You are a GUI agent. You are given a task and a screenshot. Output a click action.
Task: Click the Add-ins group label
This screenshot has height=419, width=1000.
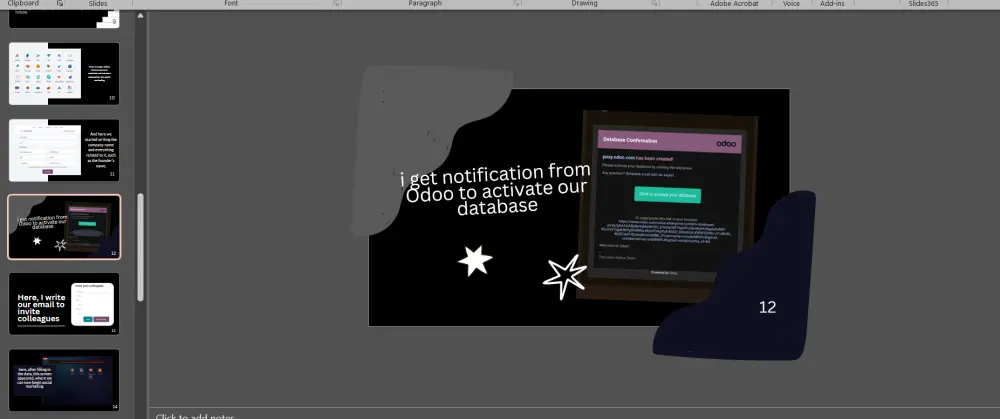[832, 4]
